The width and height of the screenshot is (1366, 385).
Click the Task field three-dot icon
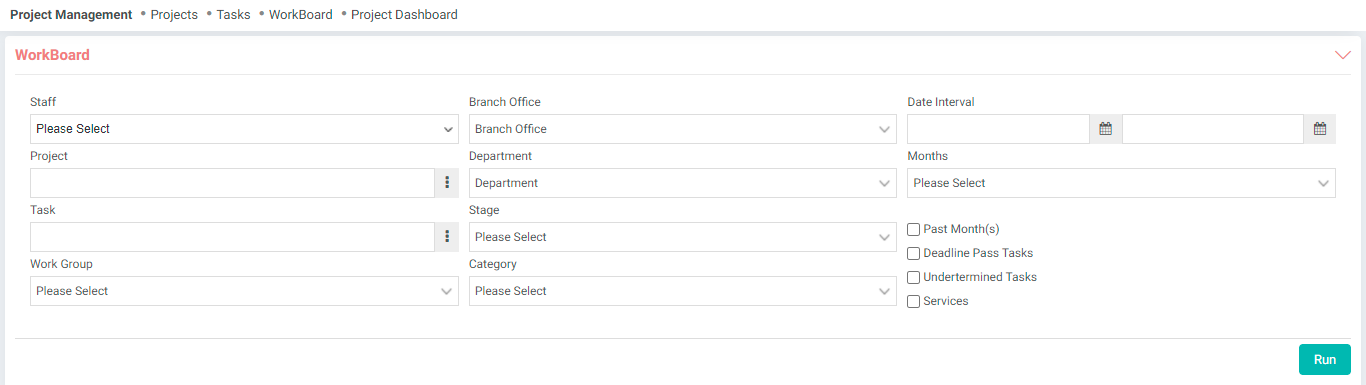click(447, 237)
